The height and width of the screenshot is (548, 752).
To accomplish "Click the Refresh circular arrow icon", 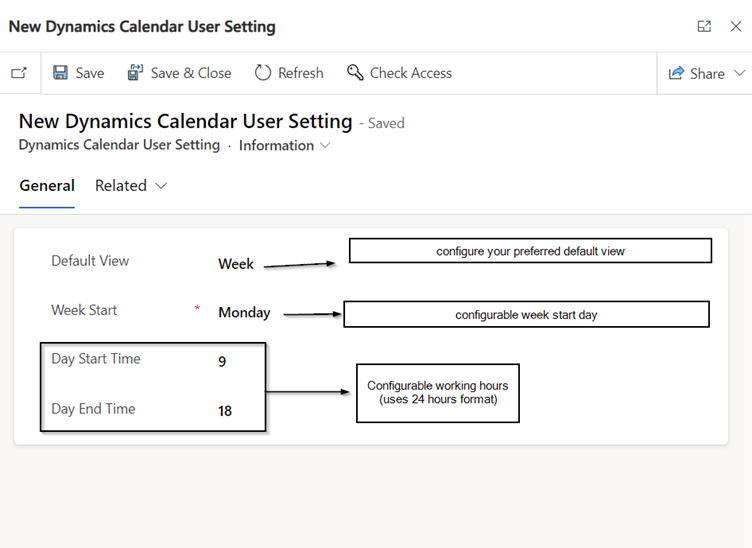I will (x=263, y=73).
